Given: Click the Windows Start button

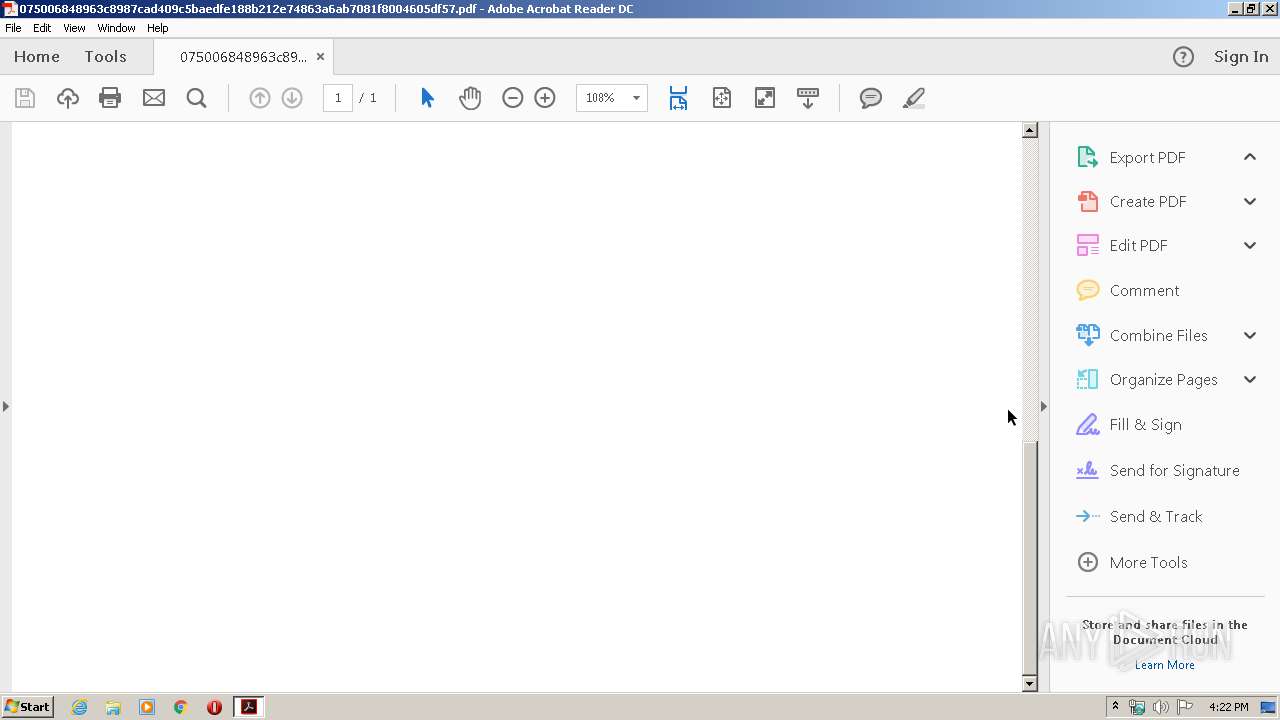Looking at the screenshot, I should point(27,707).
